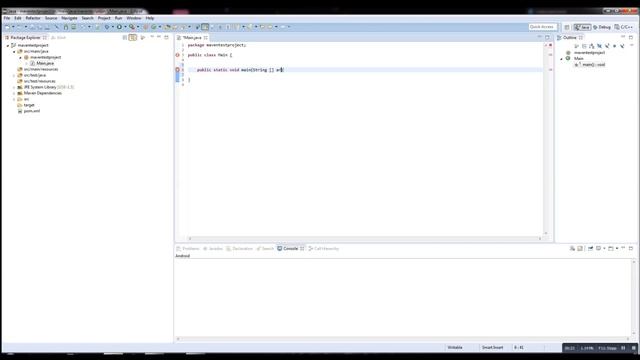Open the Window menu
The width and height of the screenshot is (640, 360).
[134, 18]
